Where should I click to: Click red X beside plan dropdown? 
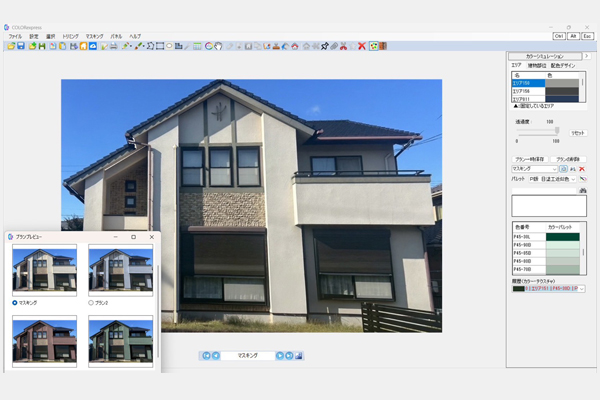(582, 170)
